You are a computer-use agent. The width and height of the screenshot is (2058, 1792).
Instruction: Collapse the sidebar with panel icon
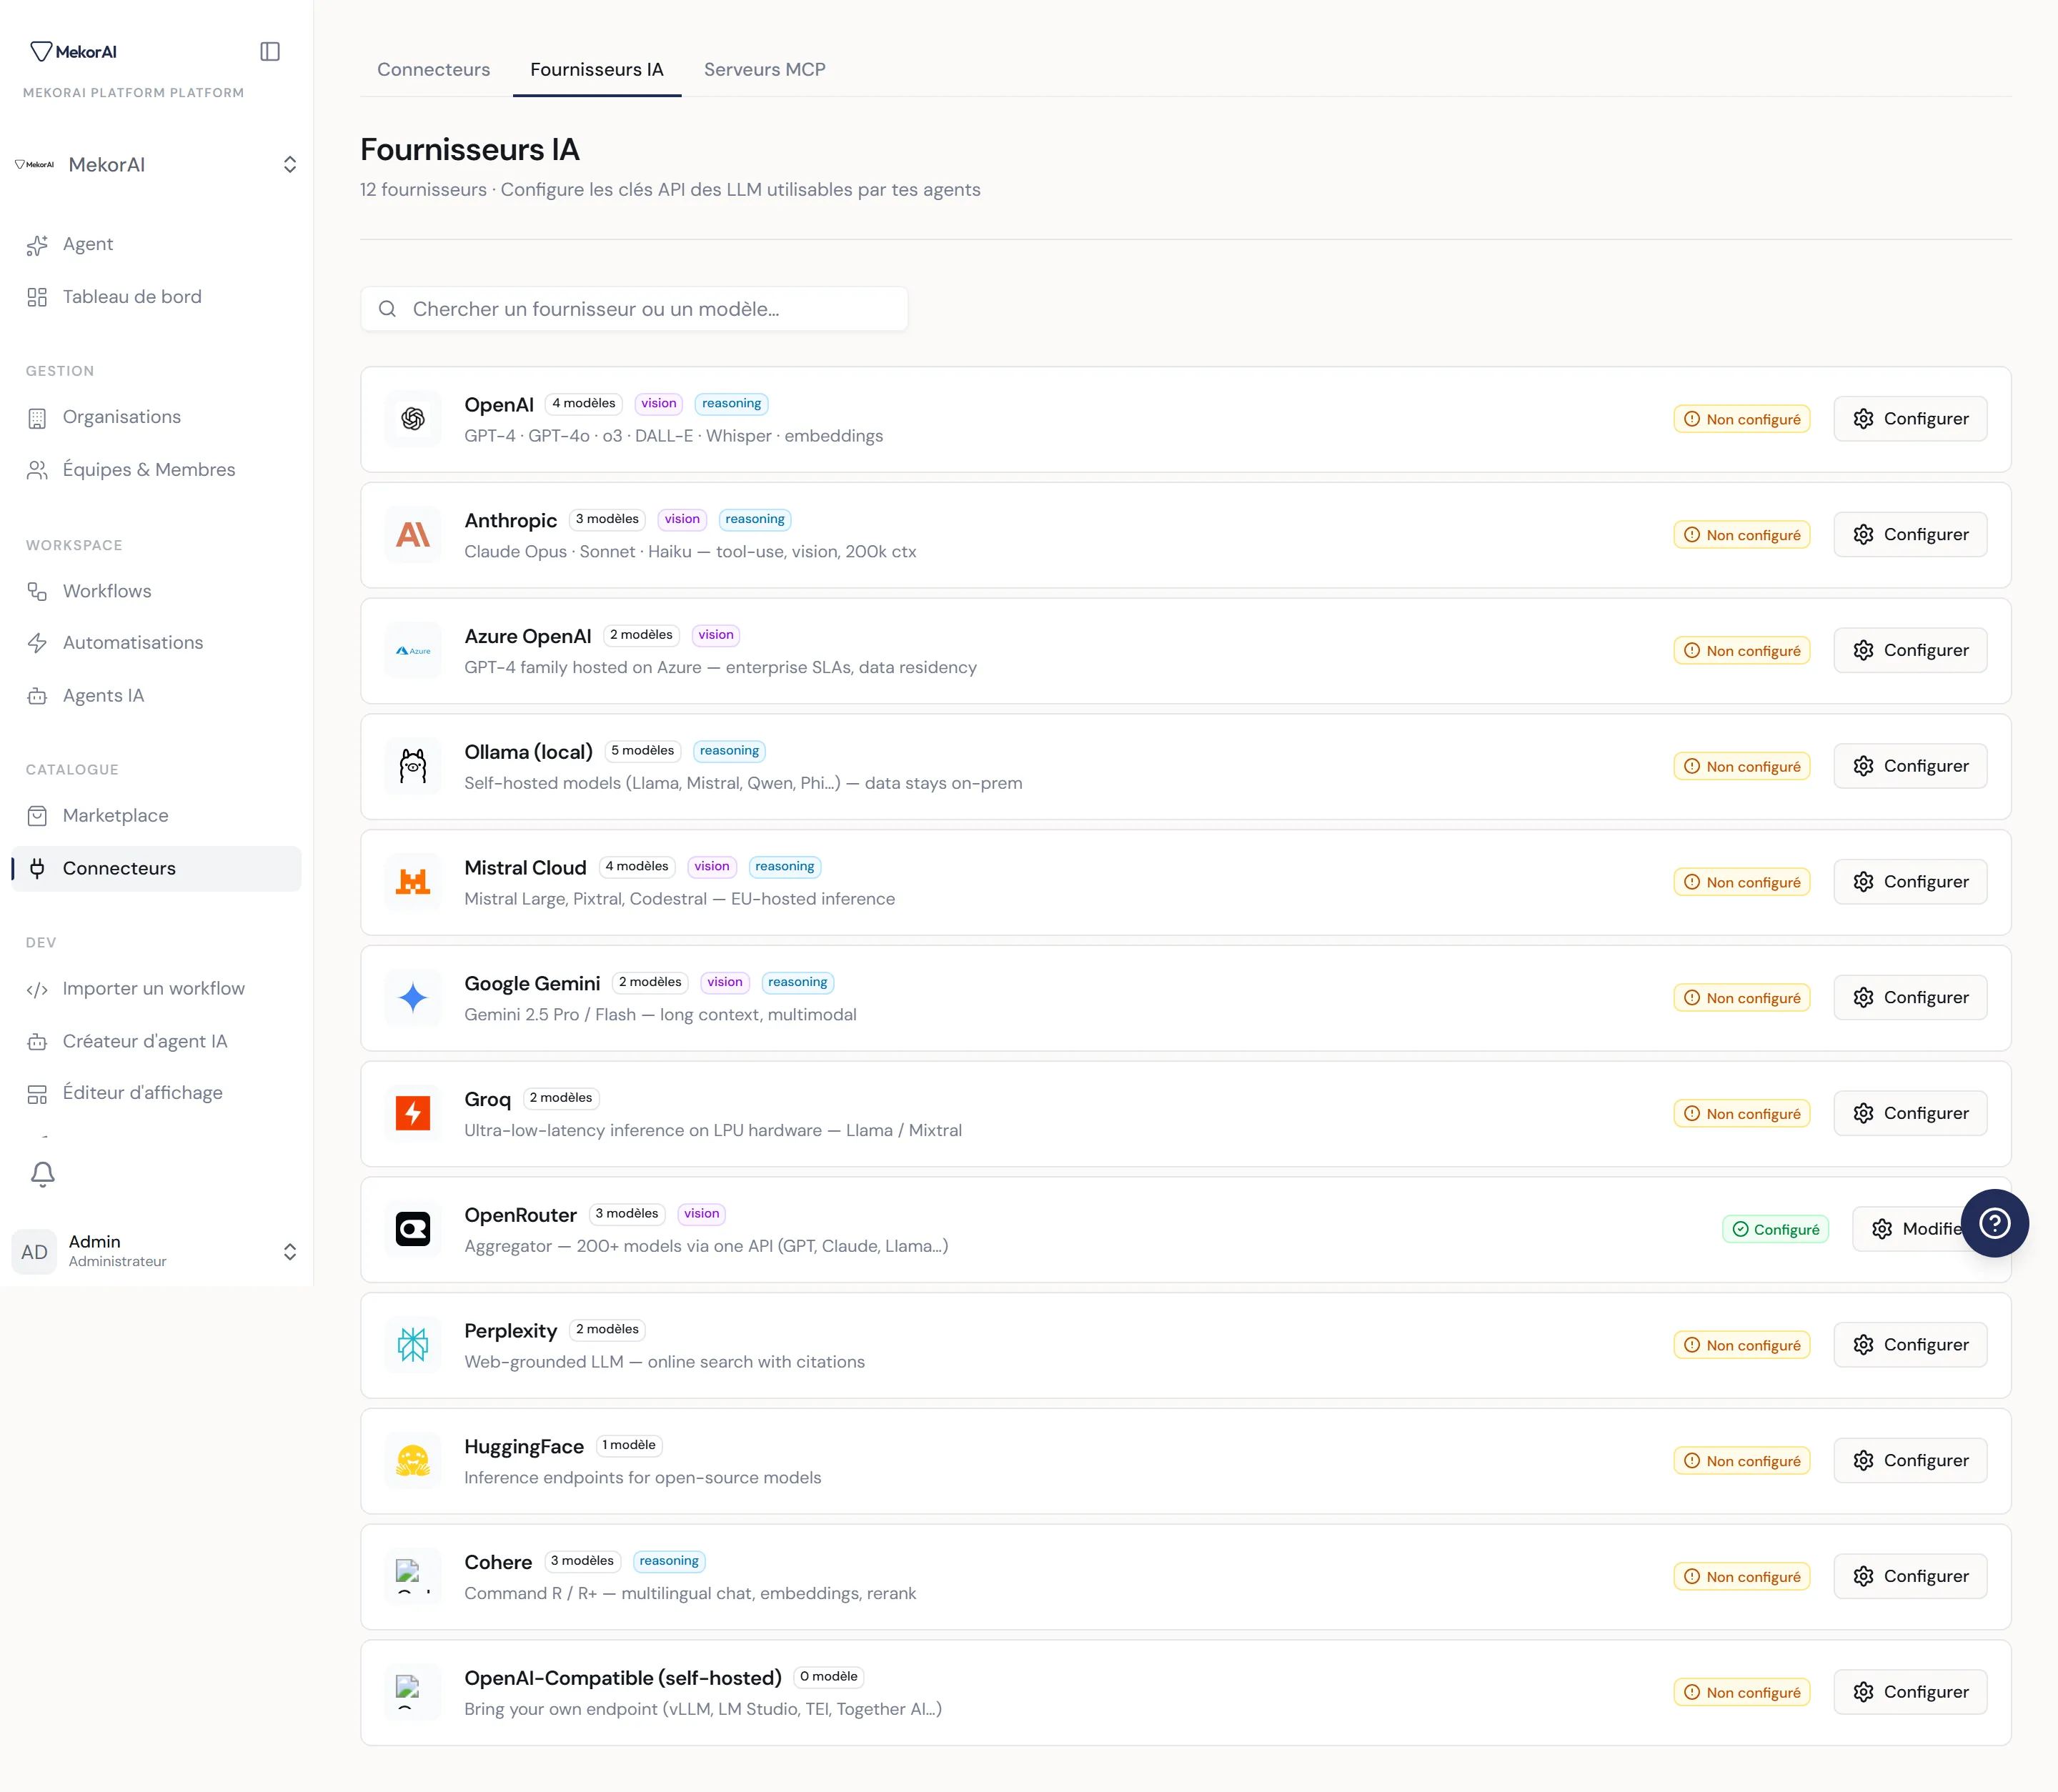[270, 51]
